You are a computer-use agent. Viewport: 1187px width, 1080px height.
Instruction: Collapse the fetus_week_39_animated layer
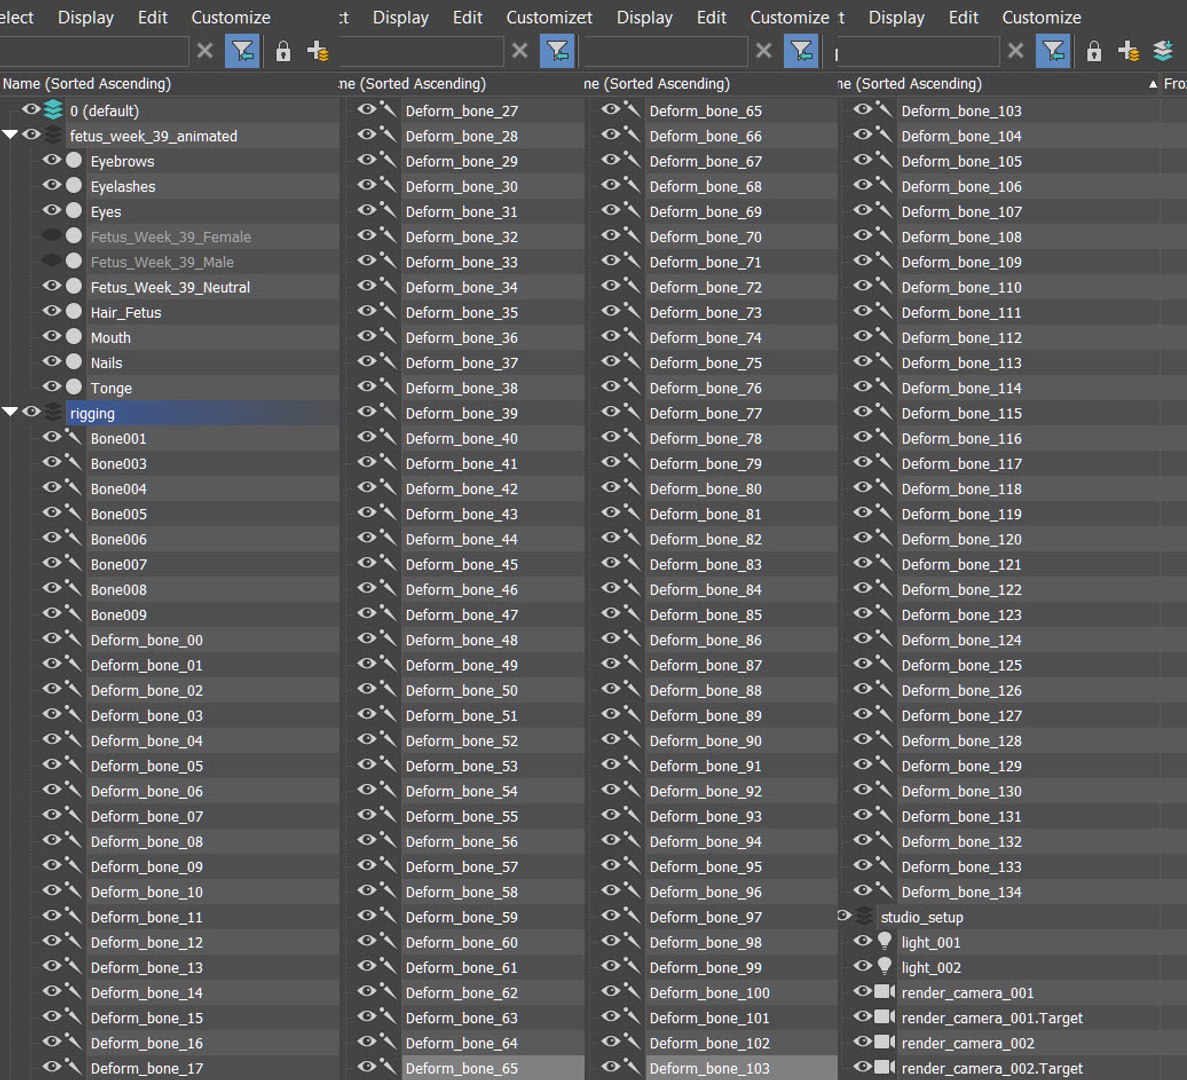[x=10, y=135]
